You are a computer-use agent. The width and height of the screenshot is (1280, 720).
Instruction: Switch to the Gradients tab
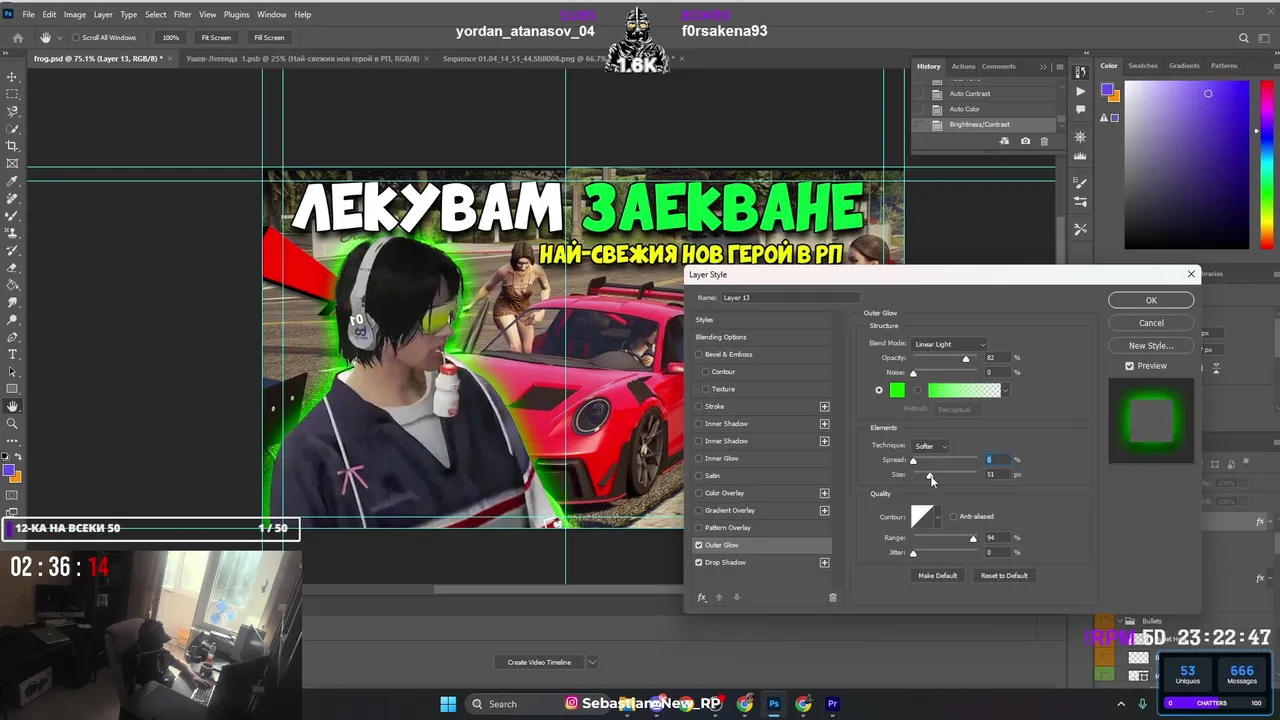tap(1184, 66)
